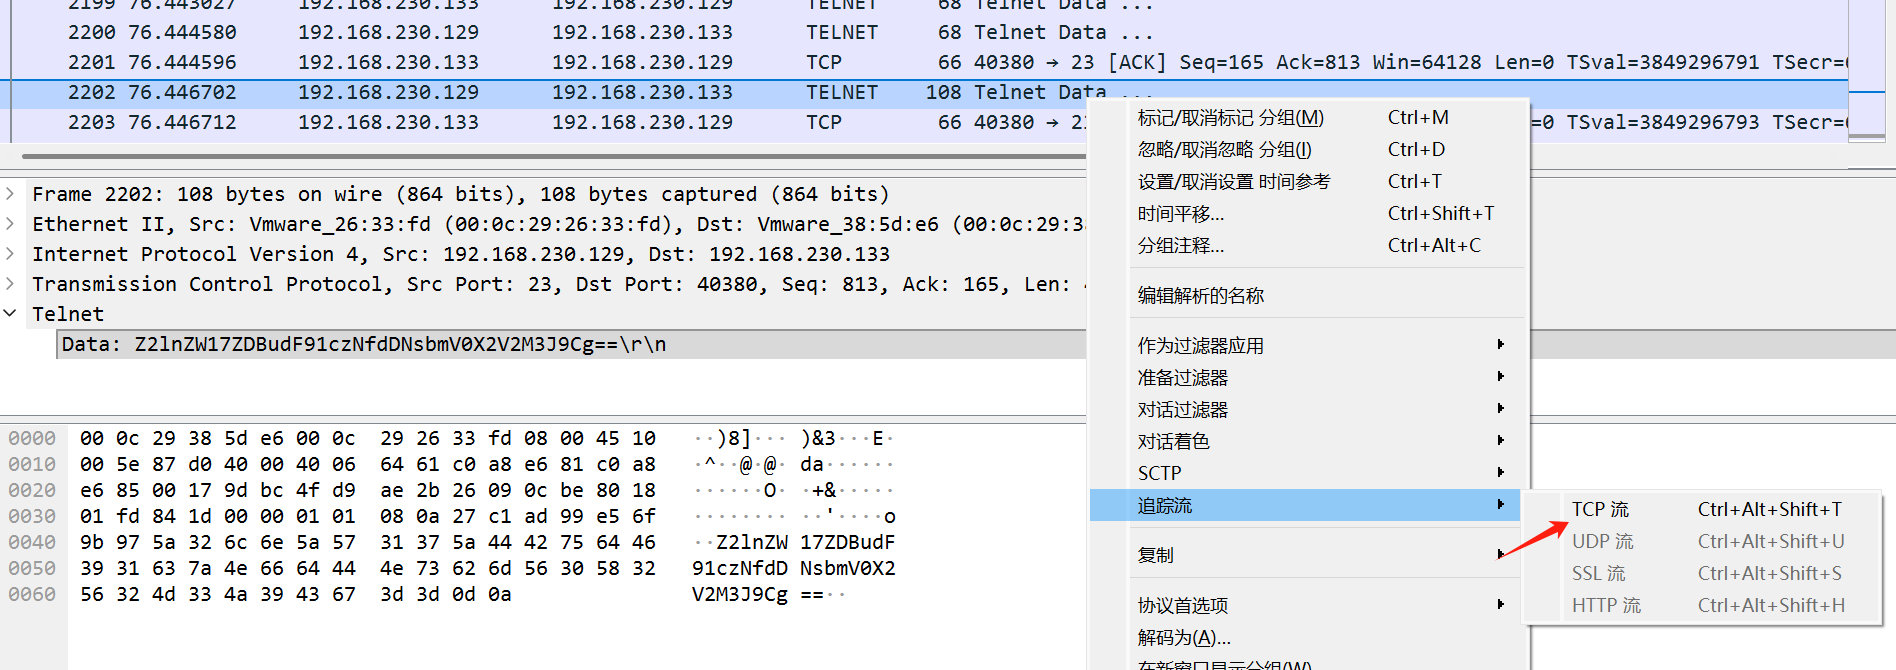The height and width of the screenshot is (670, 1896).
Task: Click hex offset 0050 row bytes
Action: click(368, 568)
